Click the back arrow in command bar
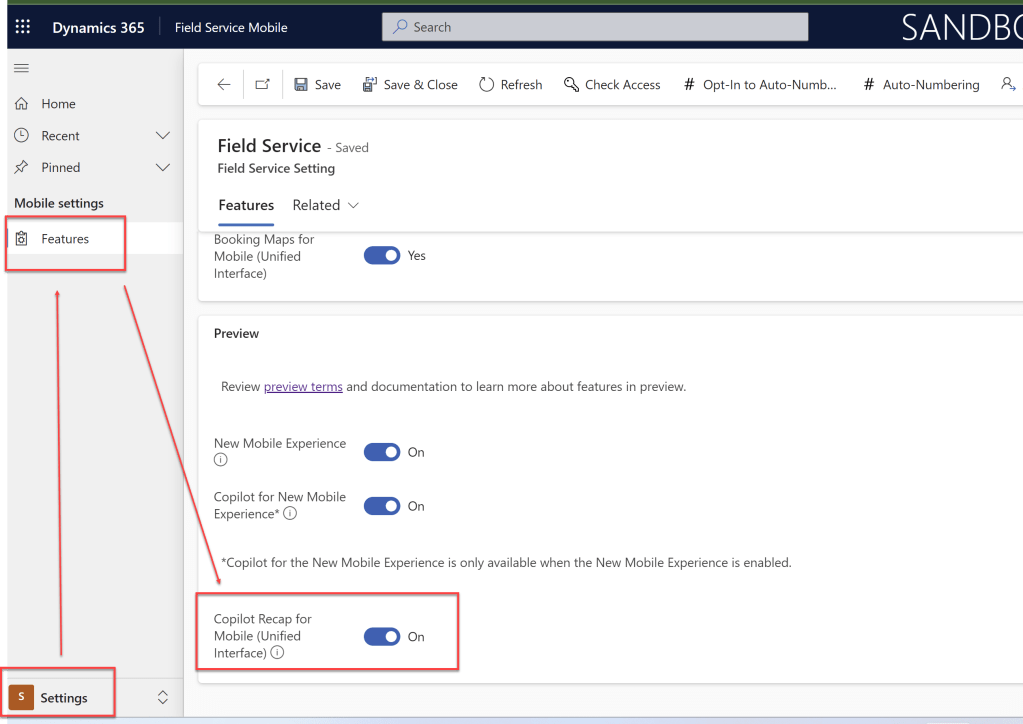Image resolution: width=1023 pixels, height=724 pixels. [x=224, y=85]
